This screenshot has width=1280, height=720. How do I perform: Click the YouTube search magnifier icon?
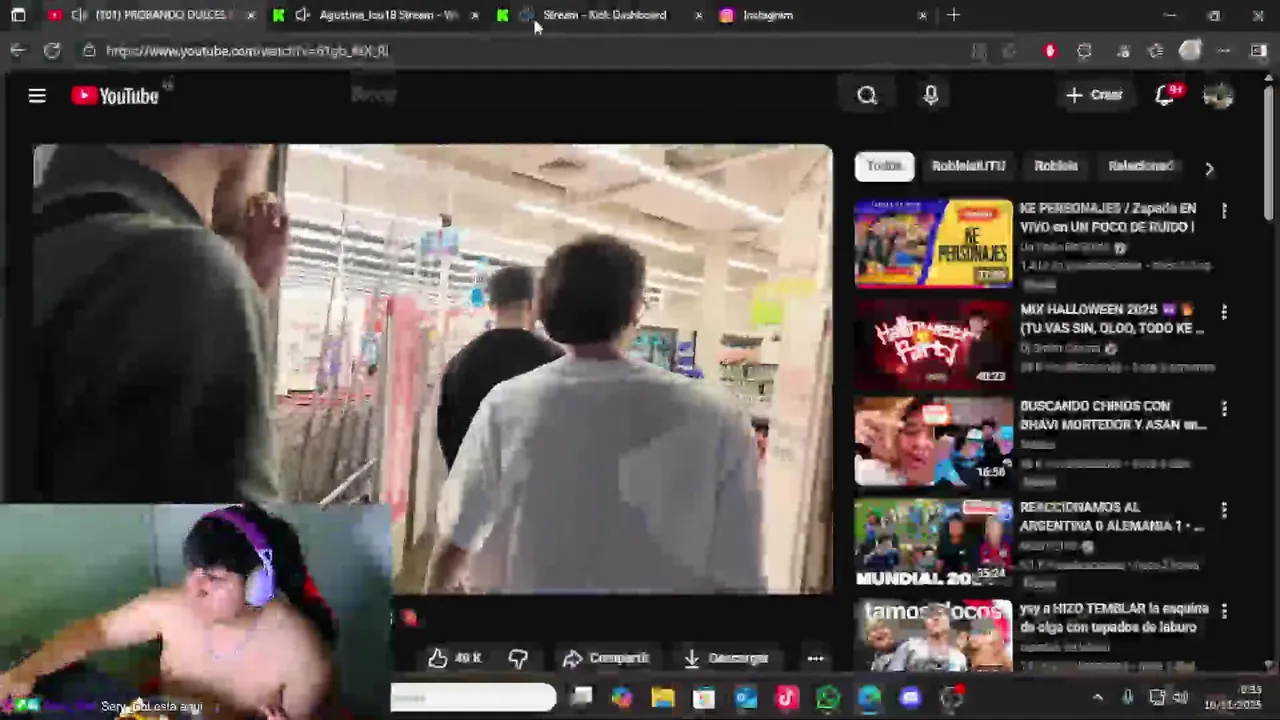click(x=867, y=95)
